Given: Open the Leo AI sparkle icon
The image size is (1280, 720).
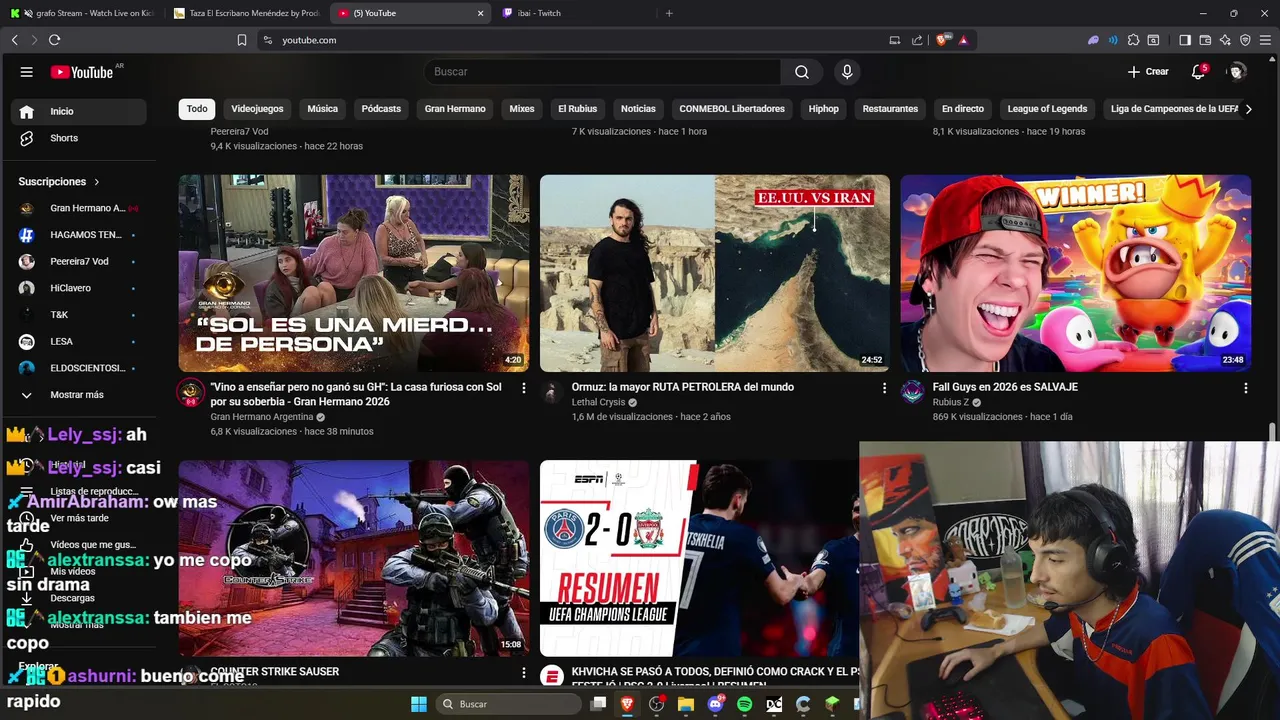Looking at the screenshot, I should [x=1225, y=40].
